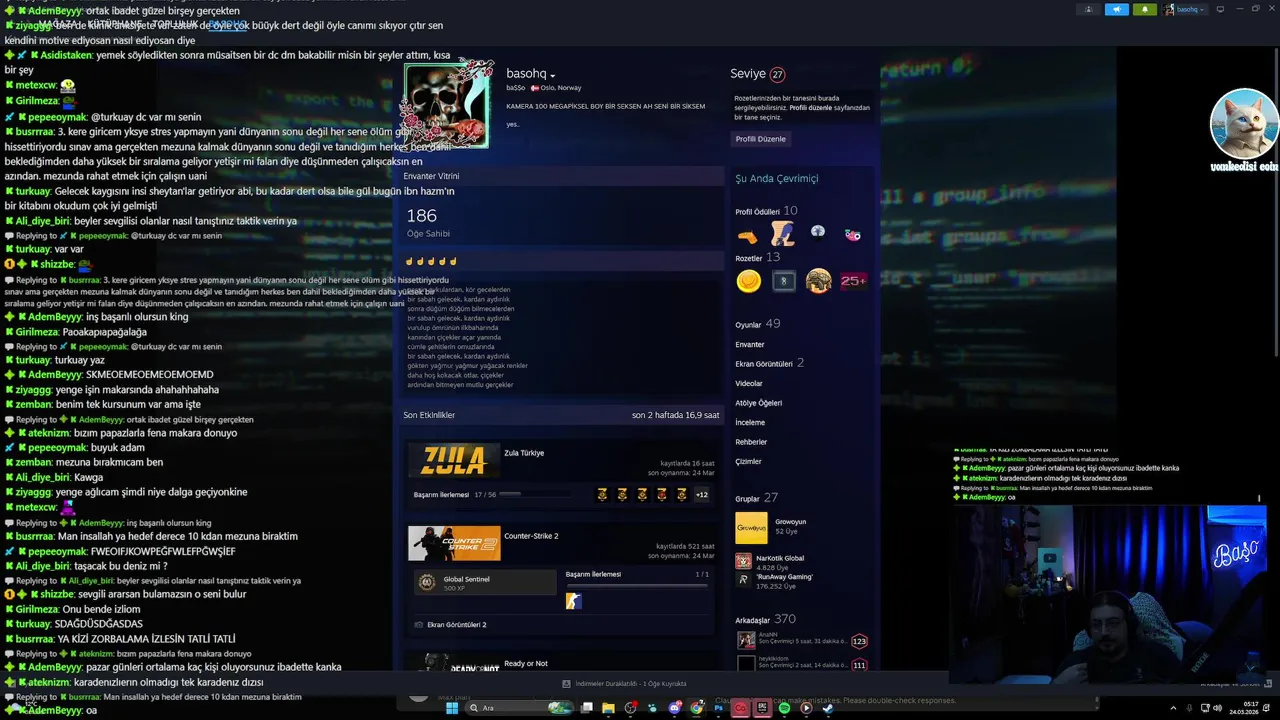Open Zula Türkiye game title
1280x720 pixels.
coord(524,453)
